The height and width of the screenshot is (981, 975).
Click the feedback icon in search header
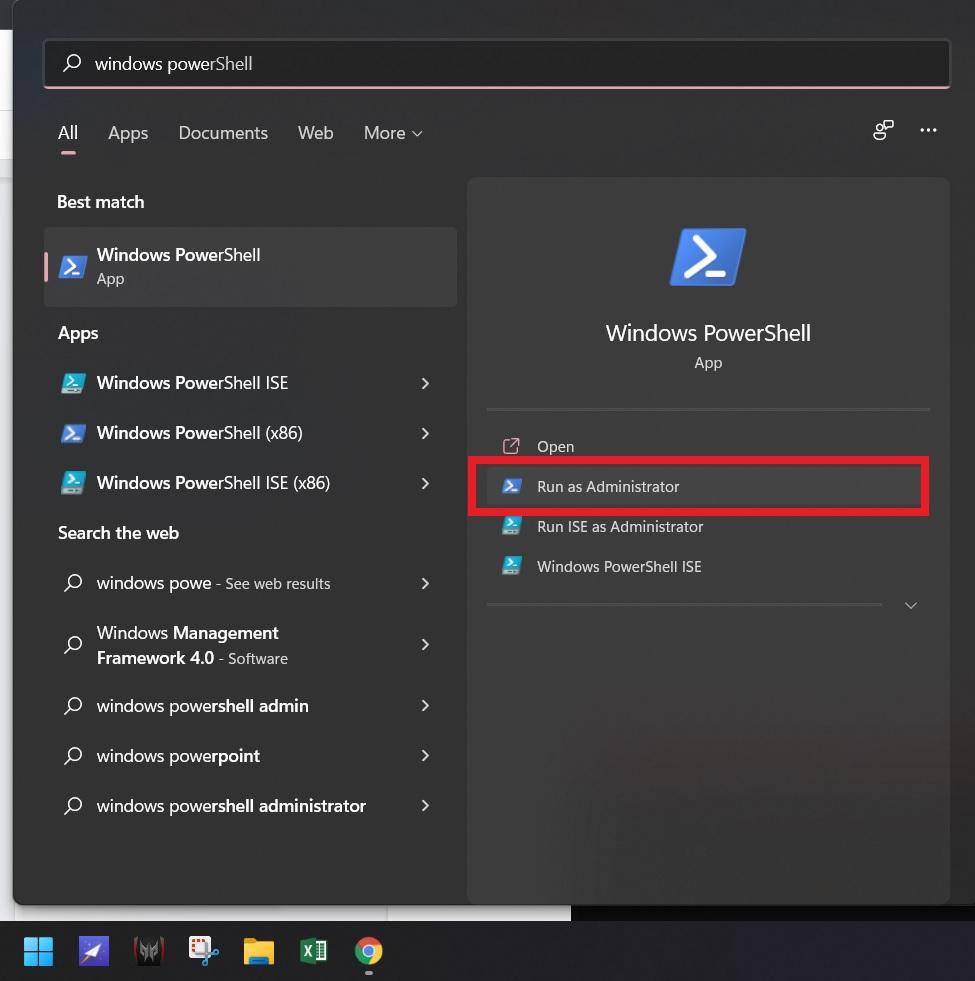[883, 131]
